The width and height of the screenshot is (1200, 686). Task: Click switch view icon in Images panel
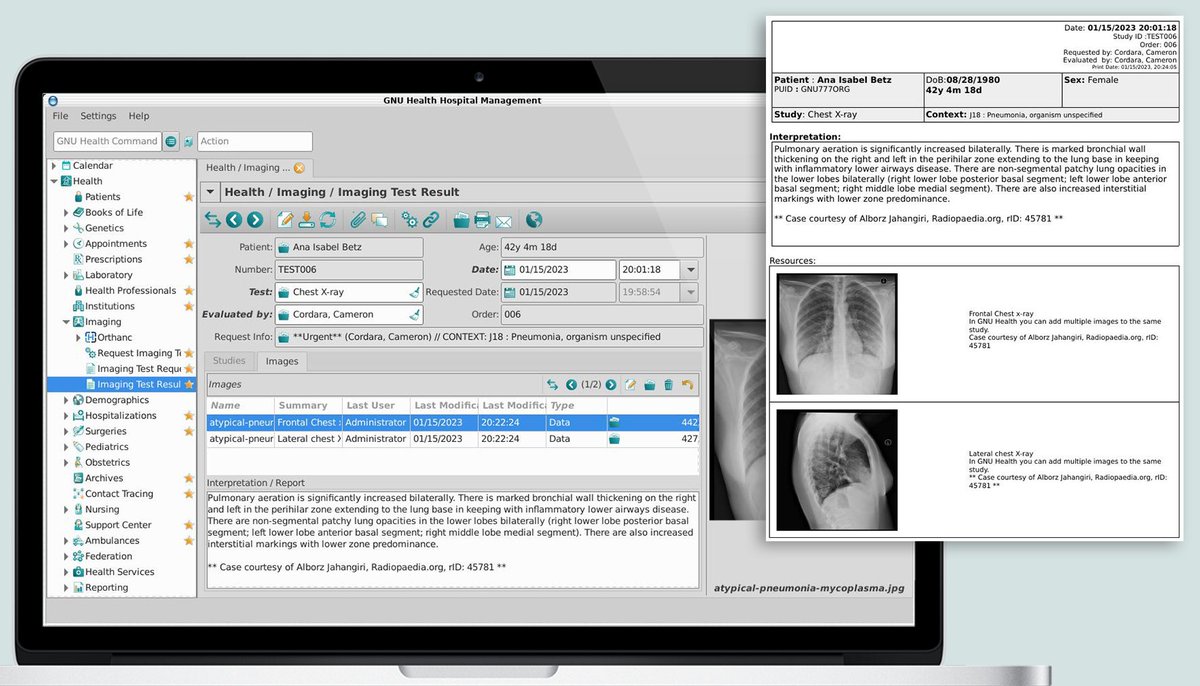point(552,384)
